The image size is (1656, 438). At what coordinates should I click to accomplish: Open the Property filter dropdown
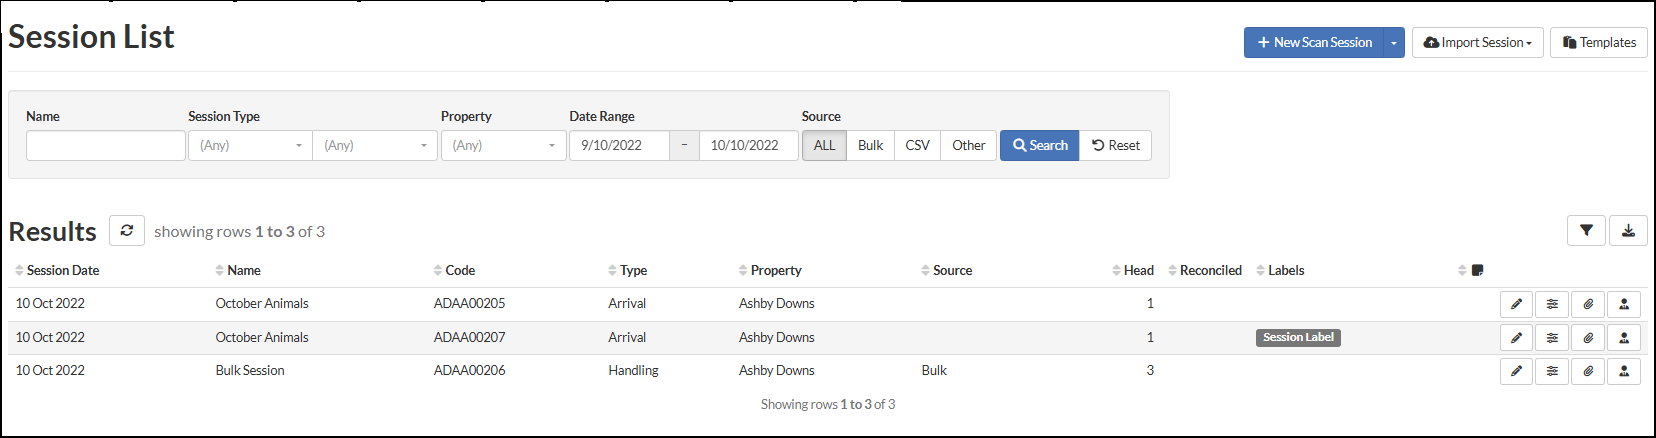pos(503,145)
